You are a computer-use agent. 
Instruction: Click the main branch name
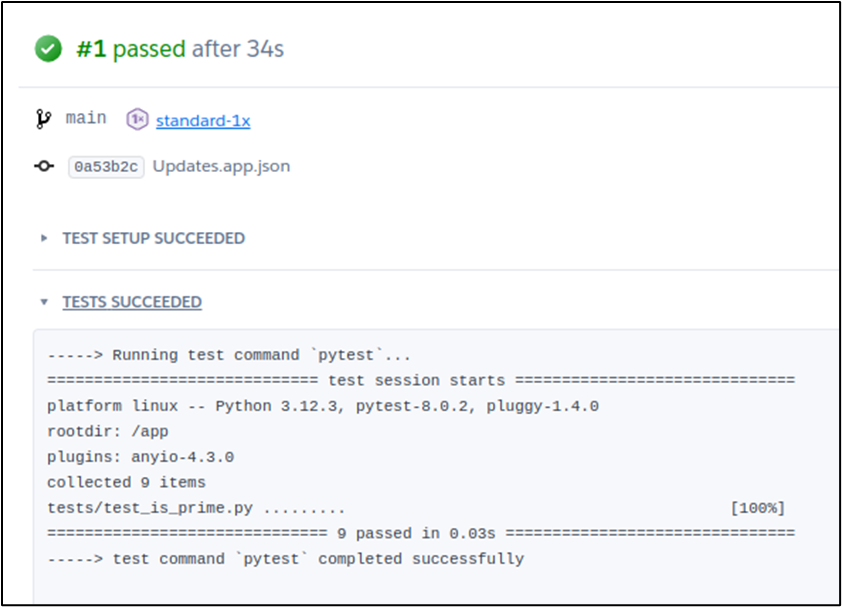(x=86, y=118)
